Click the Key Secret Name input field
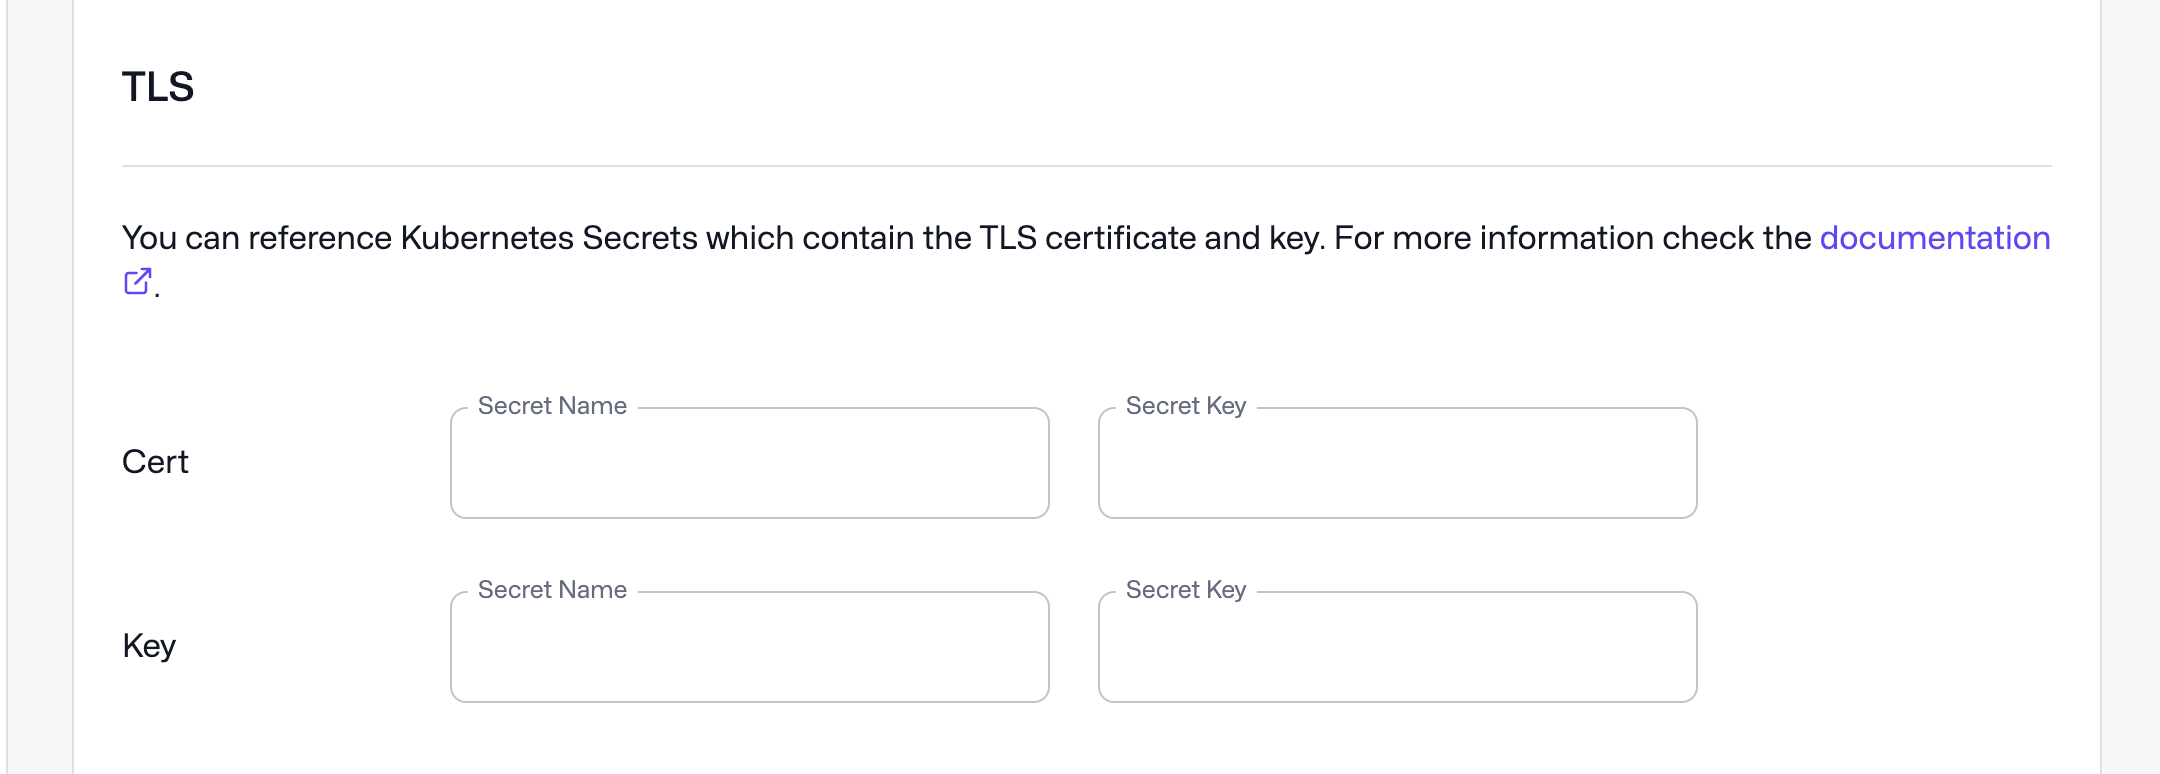Image resolution: width=2160 pixels, height=774 pixels. pyautogui.click(x=750, y=646)
